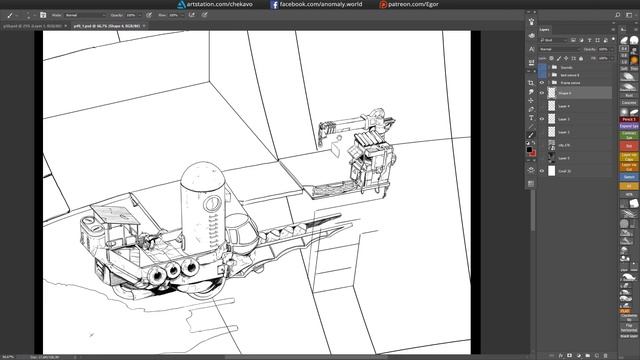640x360 pixels.
Task: Hide the Shape 4 layer eye
Action: (x=542, y=93)
